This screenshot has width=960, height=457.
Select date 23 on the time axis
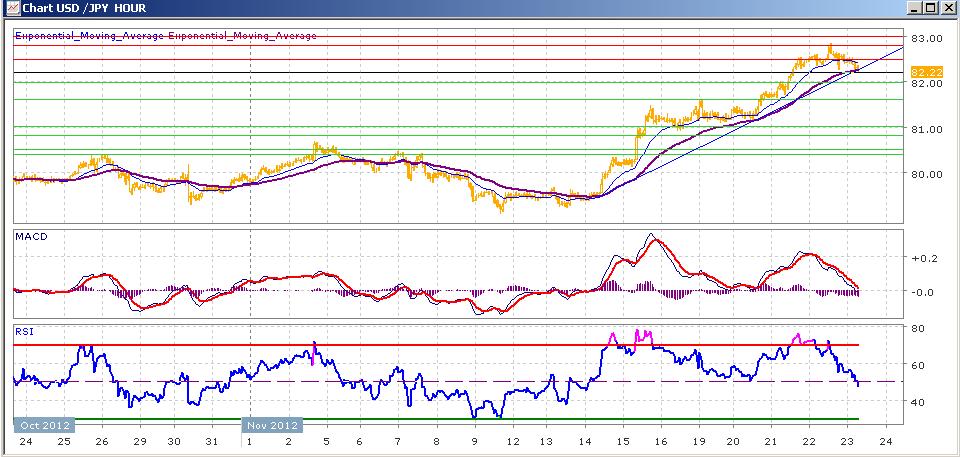coord(847,441)
